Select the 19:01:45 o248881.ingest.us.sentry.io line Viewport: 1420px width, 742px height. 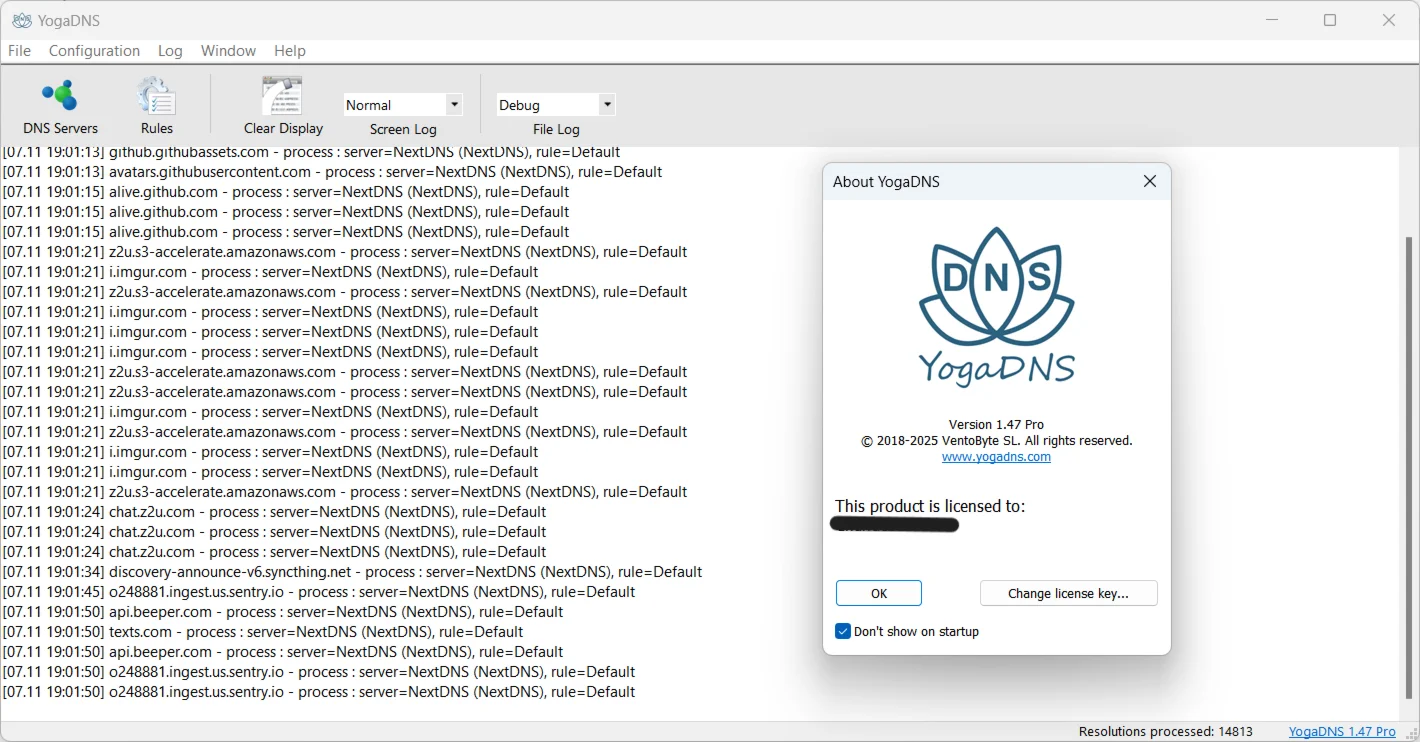[x=319, y=592]
